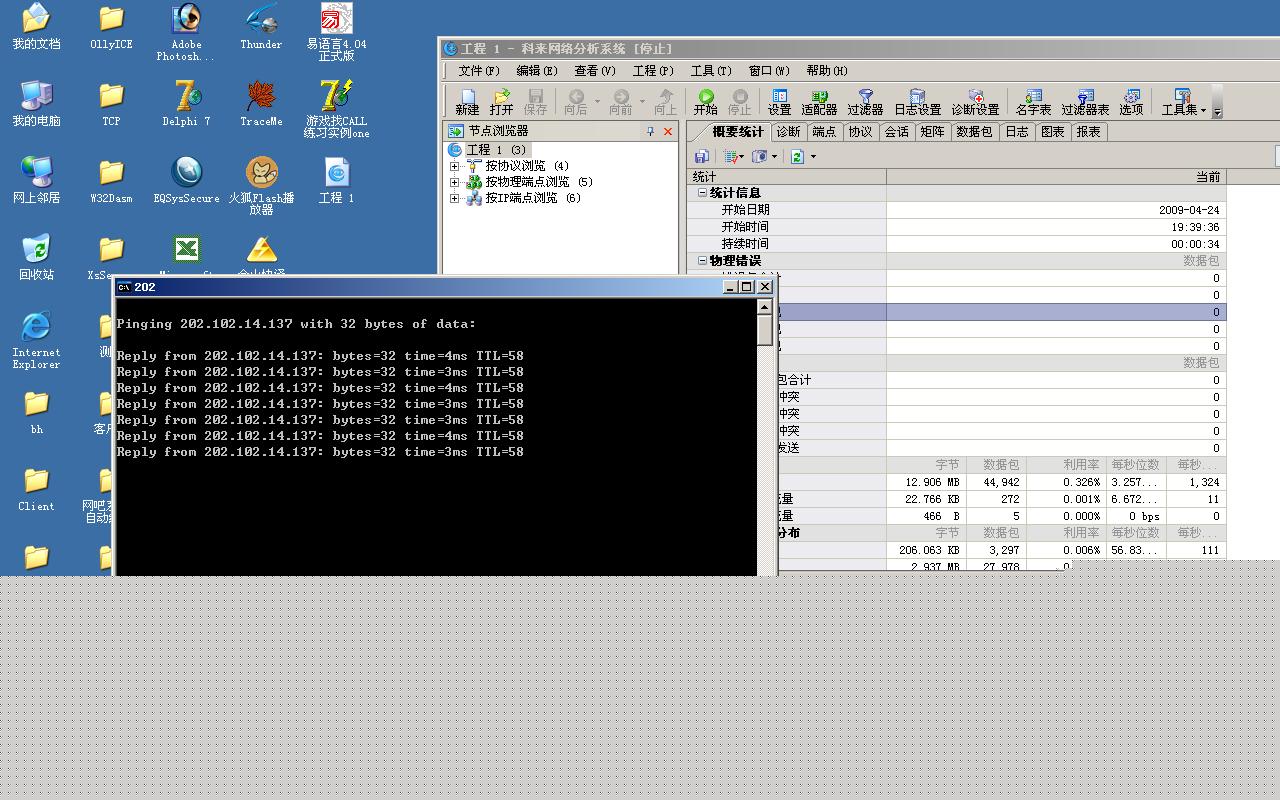The height and width of the screenshot is (800, 1280).
Task: Click the 开始 (Start) capture toolbar icon
Action: pos(705,101)
